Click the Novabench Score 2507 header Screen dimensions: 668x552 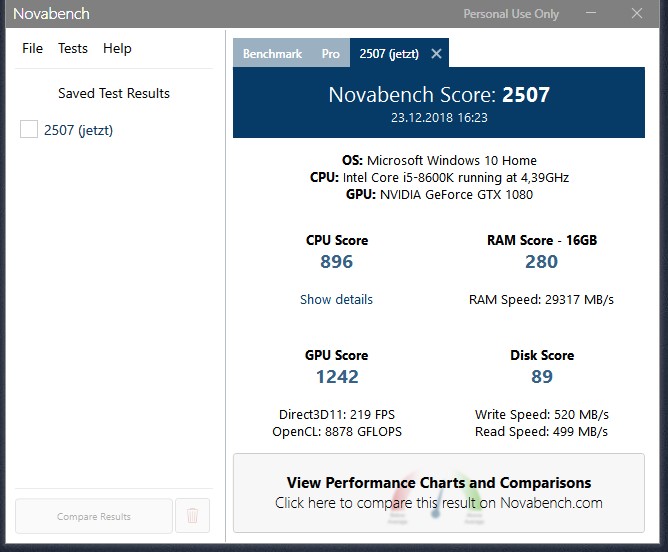439,96
